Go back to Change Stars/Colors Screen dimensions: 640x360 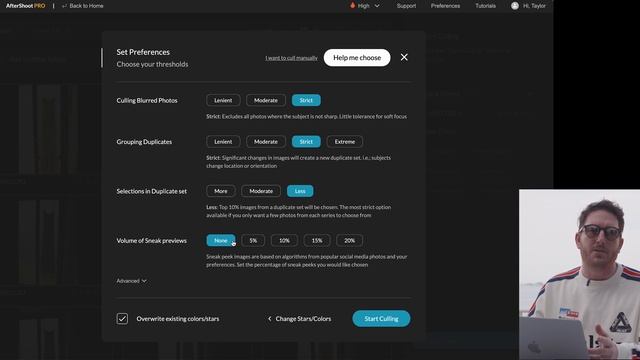pyautogui.click(x=299, y=319)
